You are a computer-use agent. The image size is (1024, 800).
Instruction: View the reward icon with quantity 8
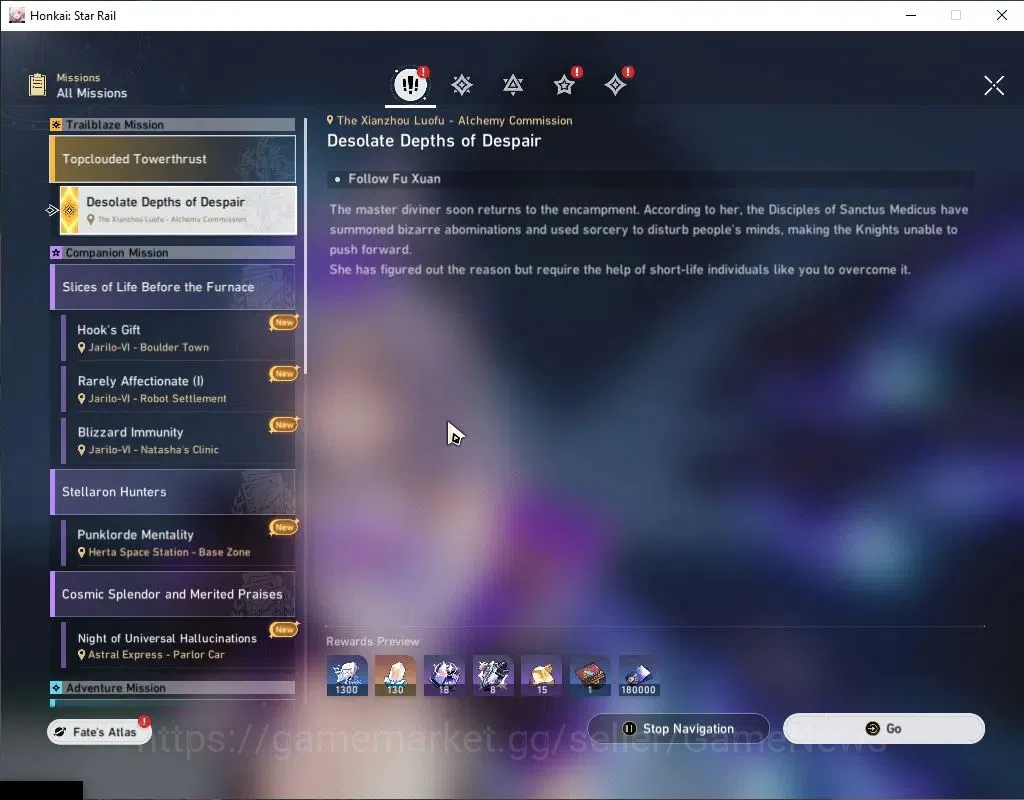click(492, 675)
